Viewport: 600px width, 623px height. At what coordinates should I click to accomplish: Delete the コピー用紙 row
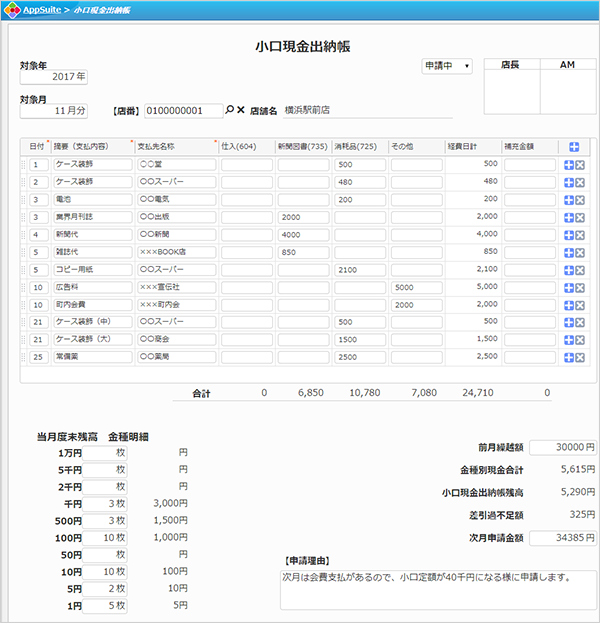point(580,270)
